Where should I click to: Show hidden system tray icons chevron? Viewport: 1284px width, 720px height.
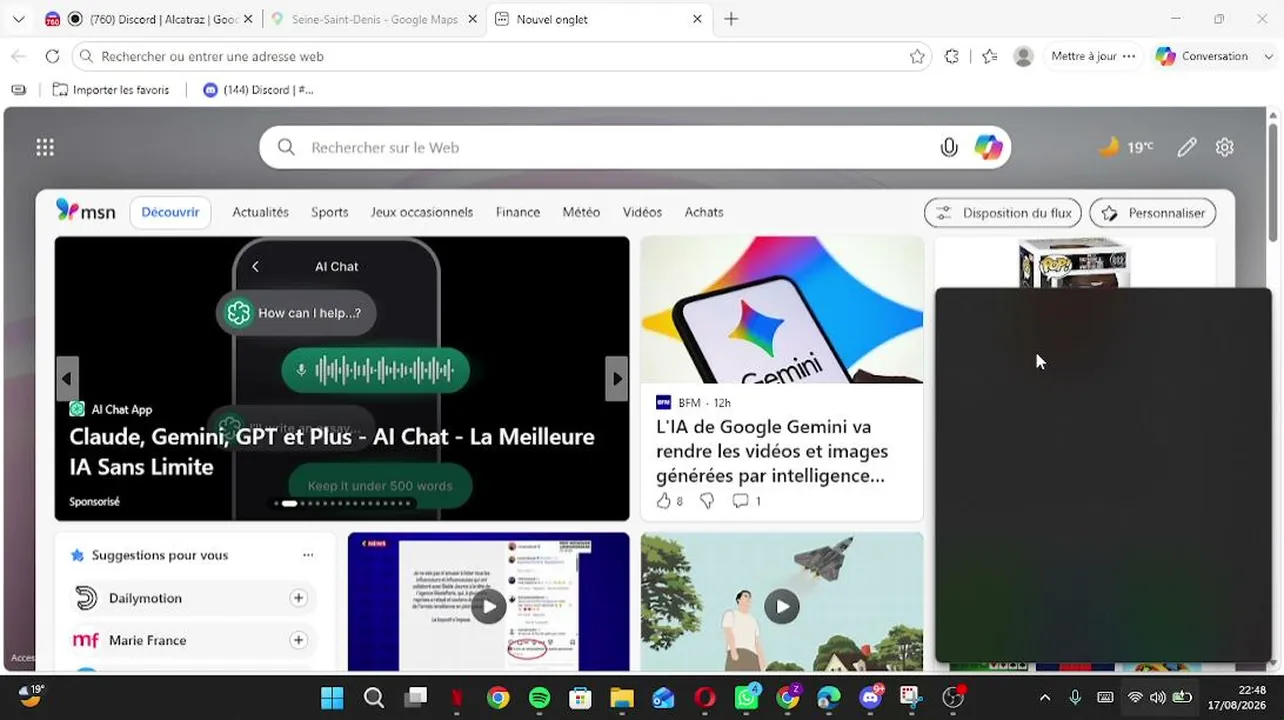tap(1045, 697)
